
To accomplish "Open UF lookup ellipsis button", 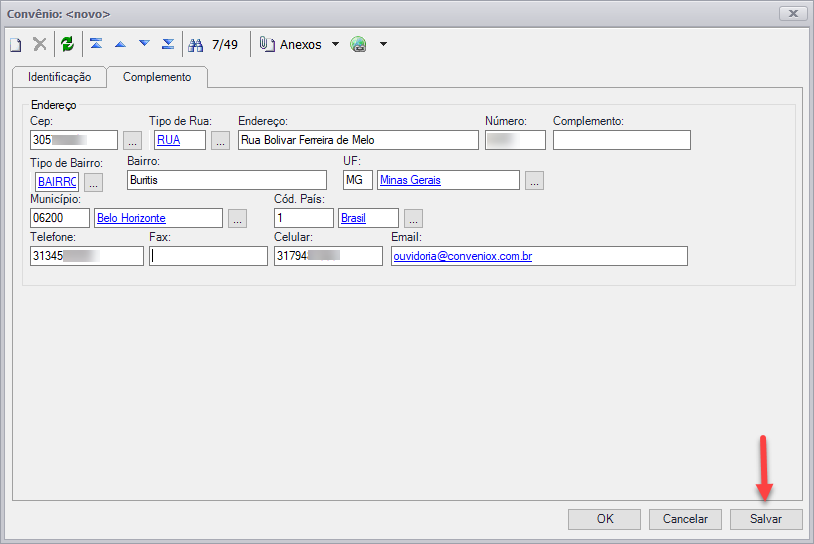I will (534, 181).
